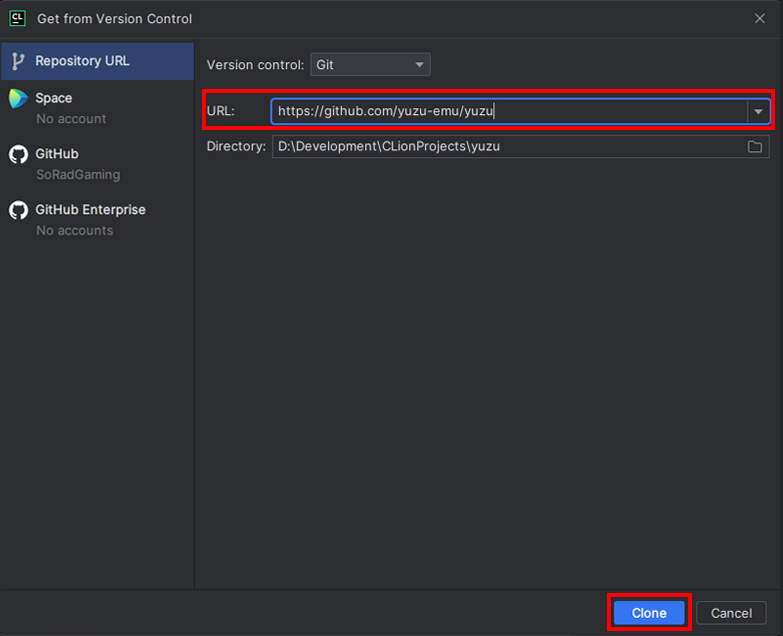Cancel the clone dialog
The height and width of the screenshot is (636, 783).
tap(731, 613)
